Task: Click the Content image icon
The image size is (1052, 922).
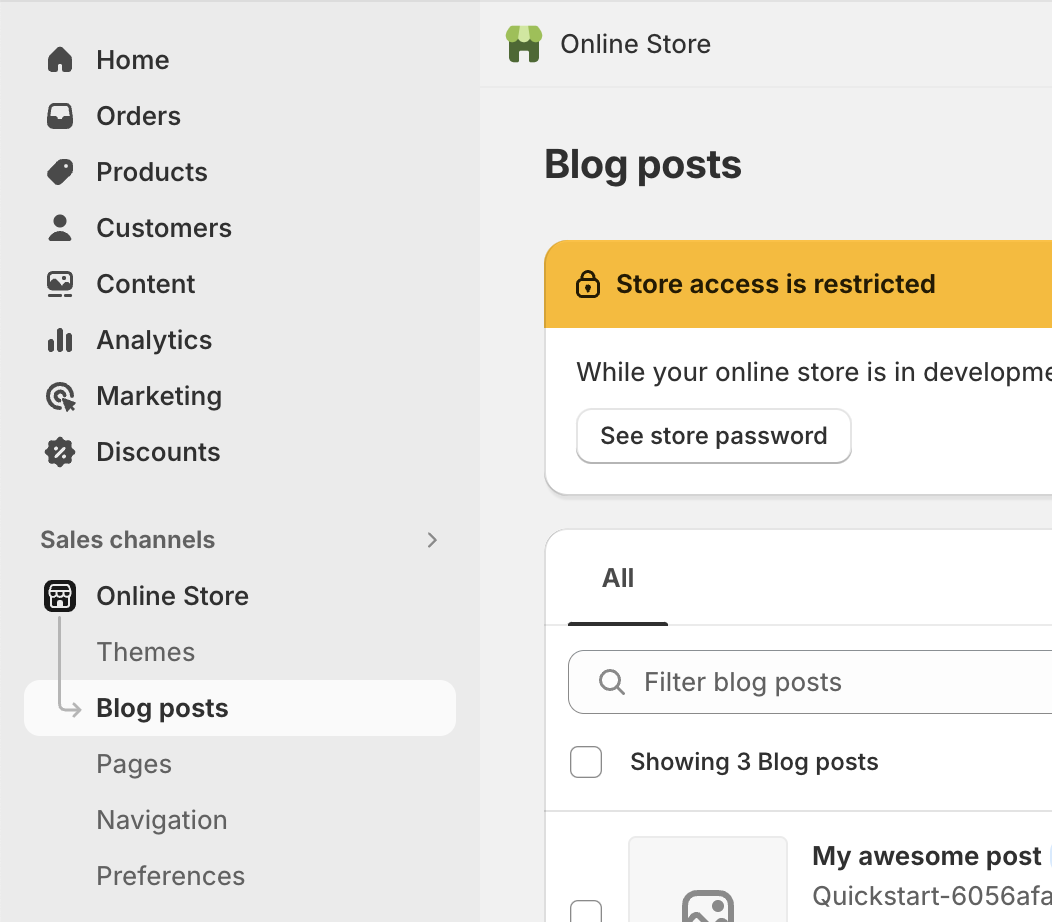Action: [x=60, y=284]
